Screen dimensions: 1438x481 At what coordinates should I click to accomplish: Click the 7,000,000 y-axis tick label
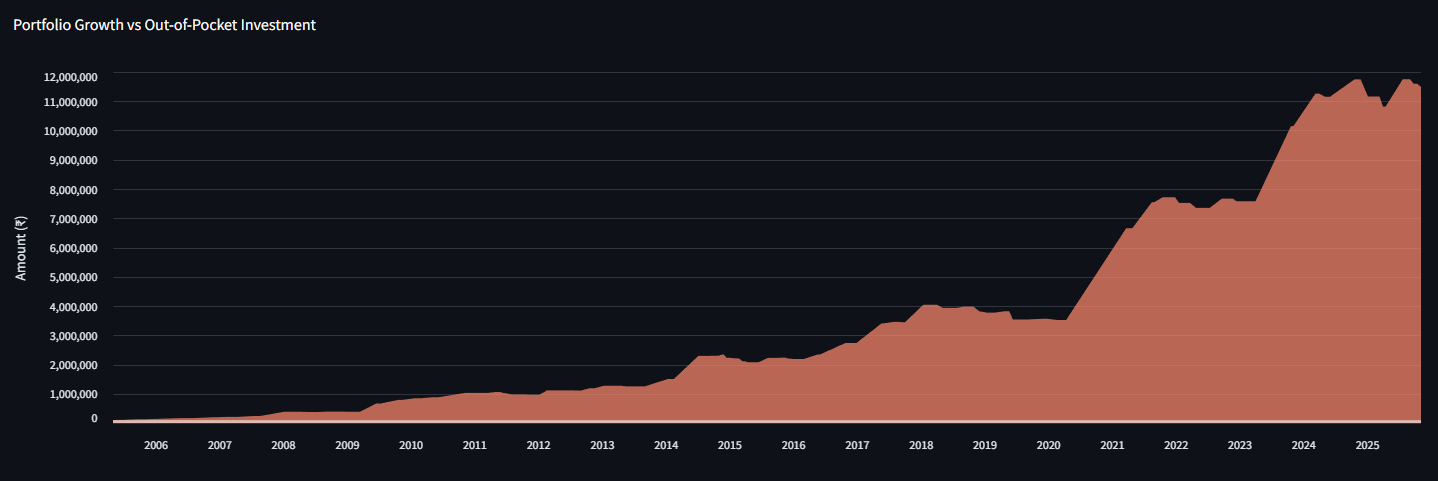[73, 219]
